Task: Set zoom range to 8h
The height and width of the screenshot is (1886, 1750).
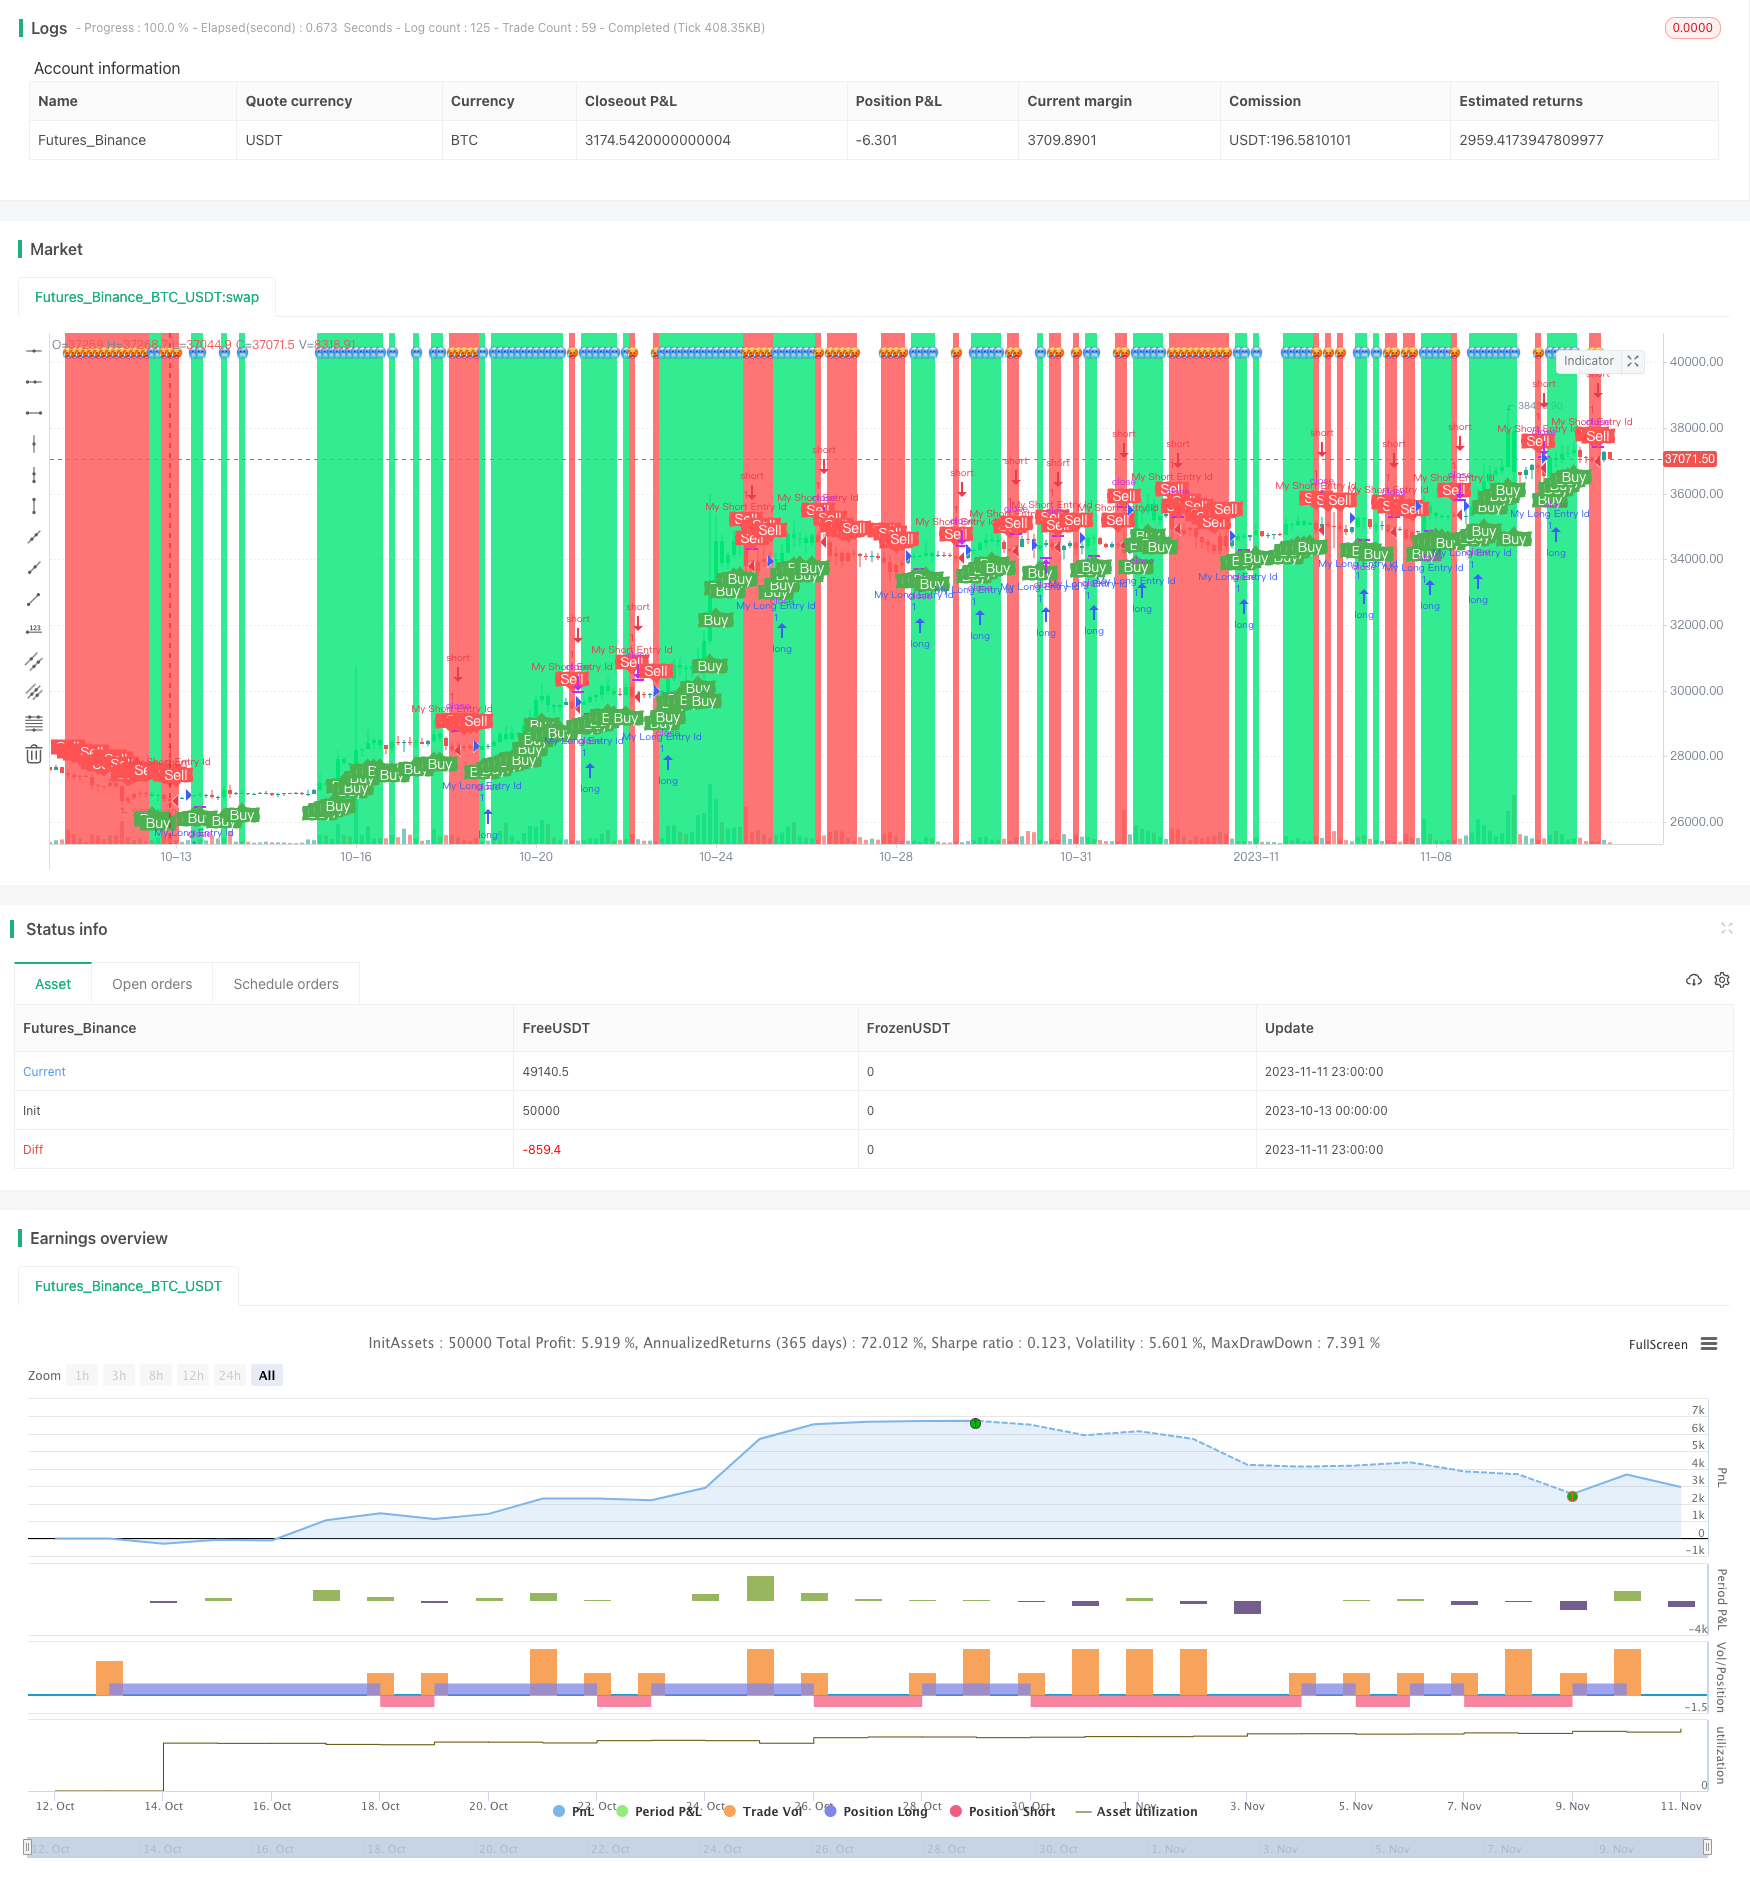Action: [156, 1376]
